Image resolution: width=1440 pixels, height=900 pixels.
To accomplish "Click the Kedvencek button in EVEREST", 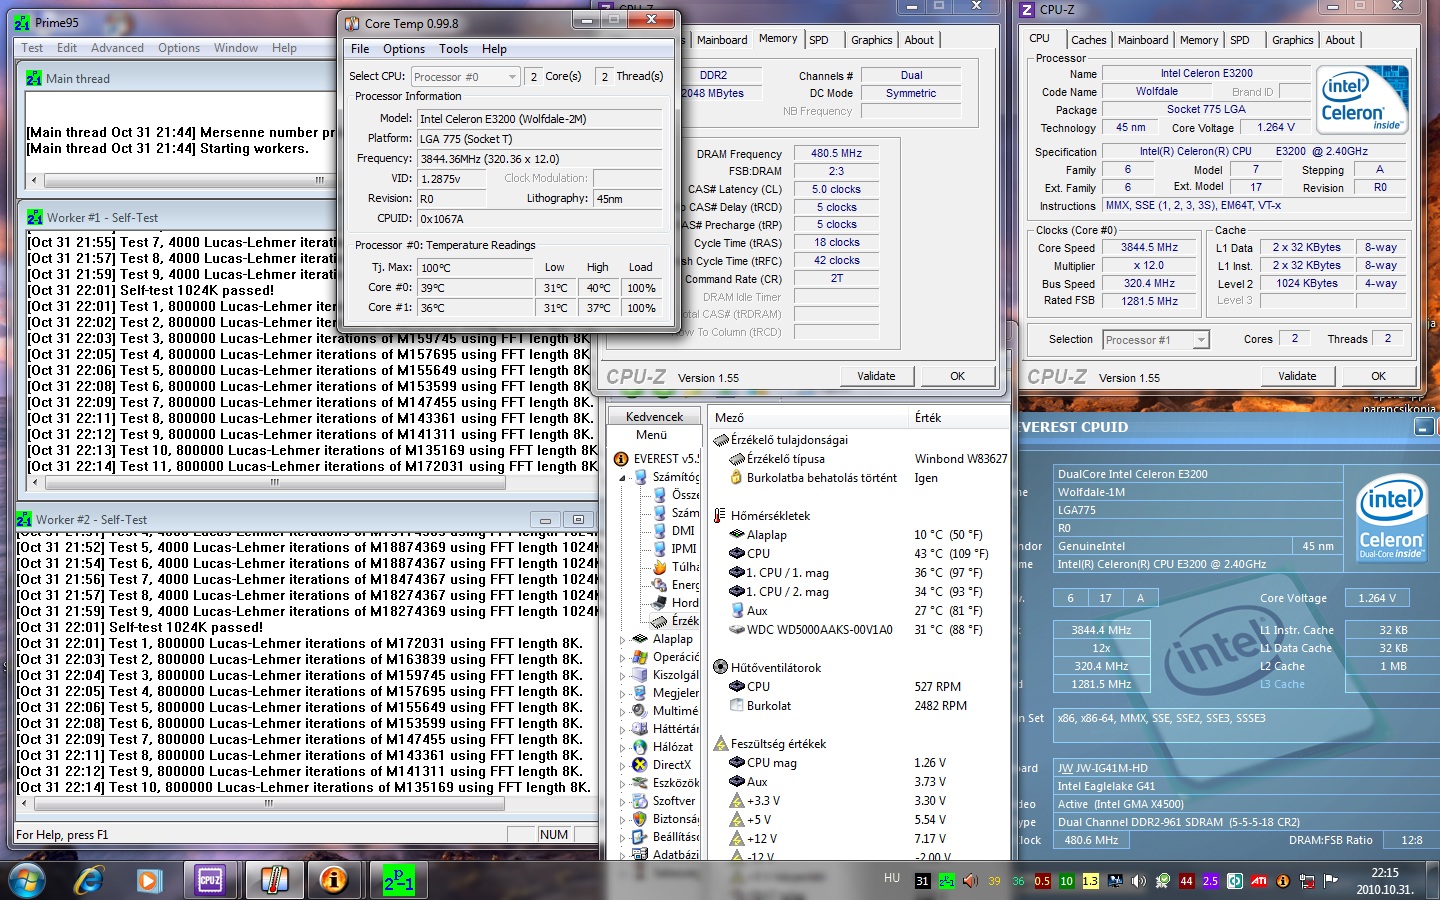I will pyautogui.click(x=654, y=417).
